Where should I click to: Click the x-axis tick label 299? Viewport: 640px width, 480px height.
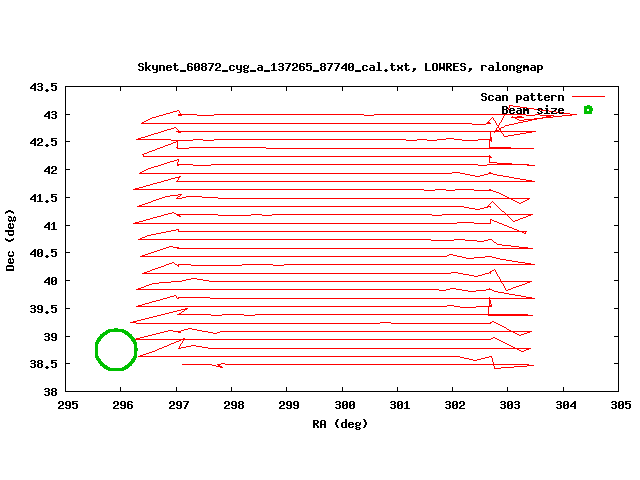coord(289,405)
